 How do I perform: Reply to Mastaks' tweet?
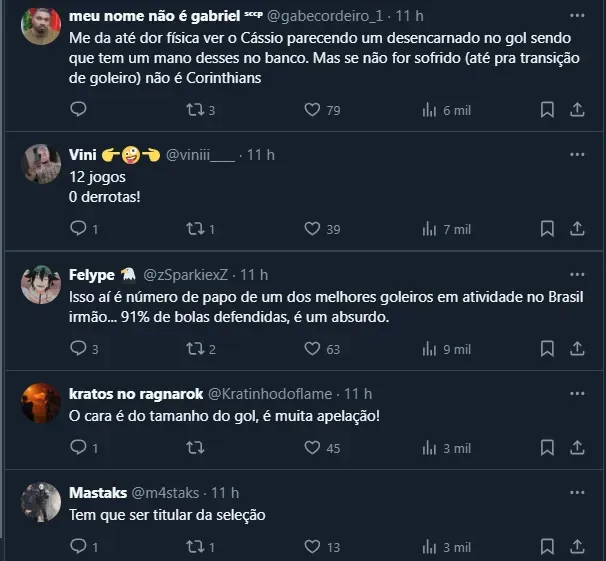(79, 547)
